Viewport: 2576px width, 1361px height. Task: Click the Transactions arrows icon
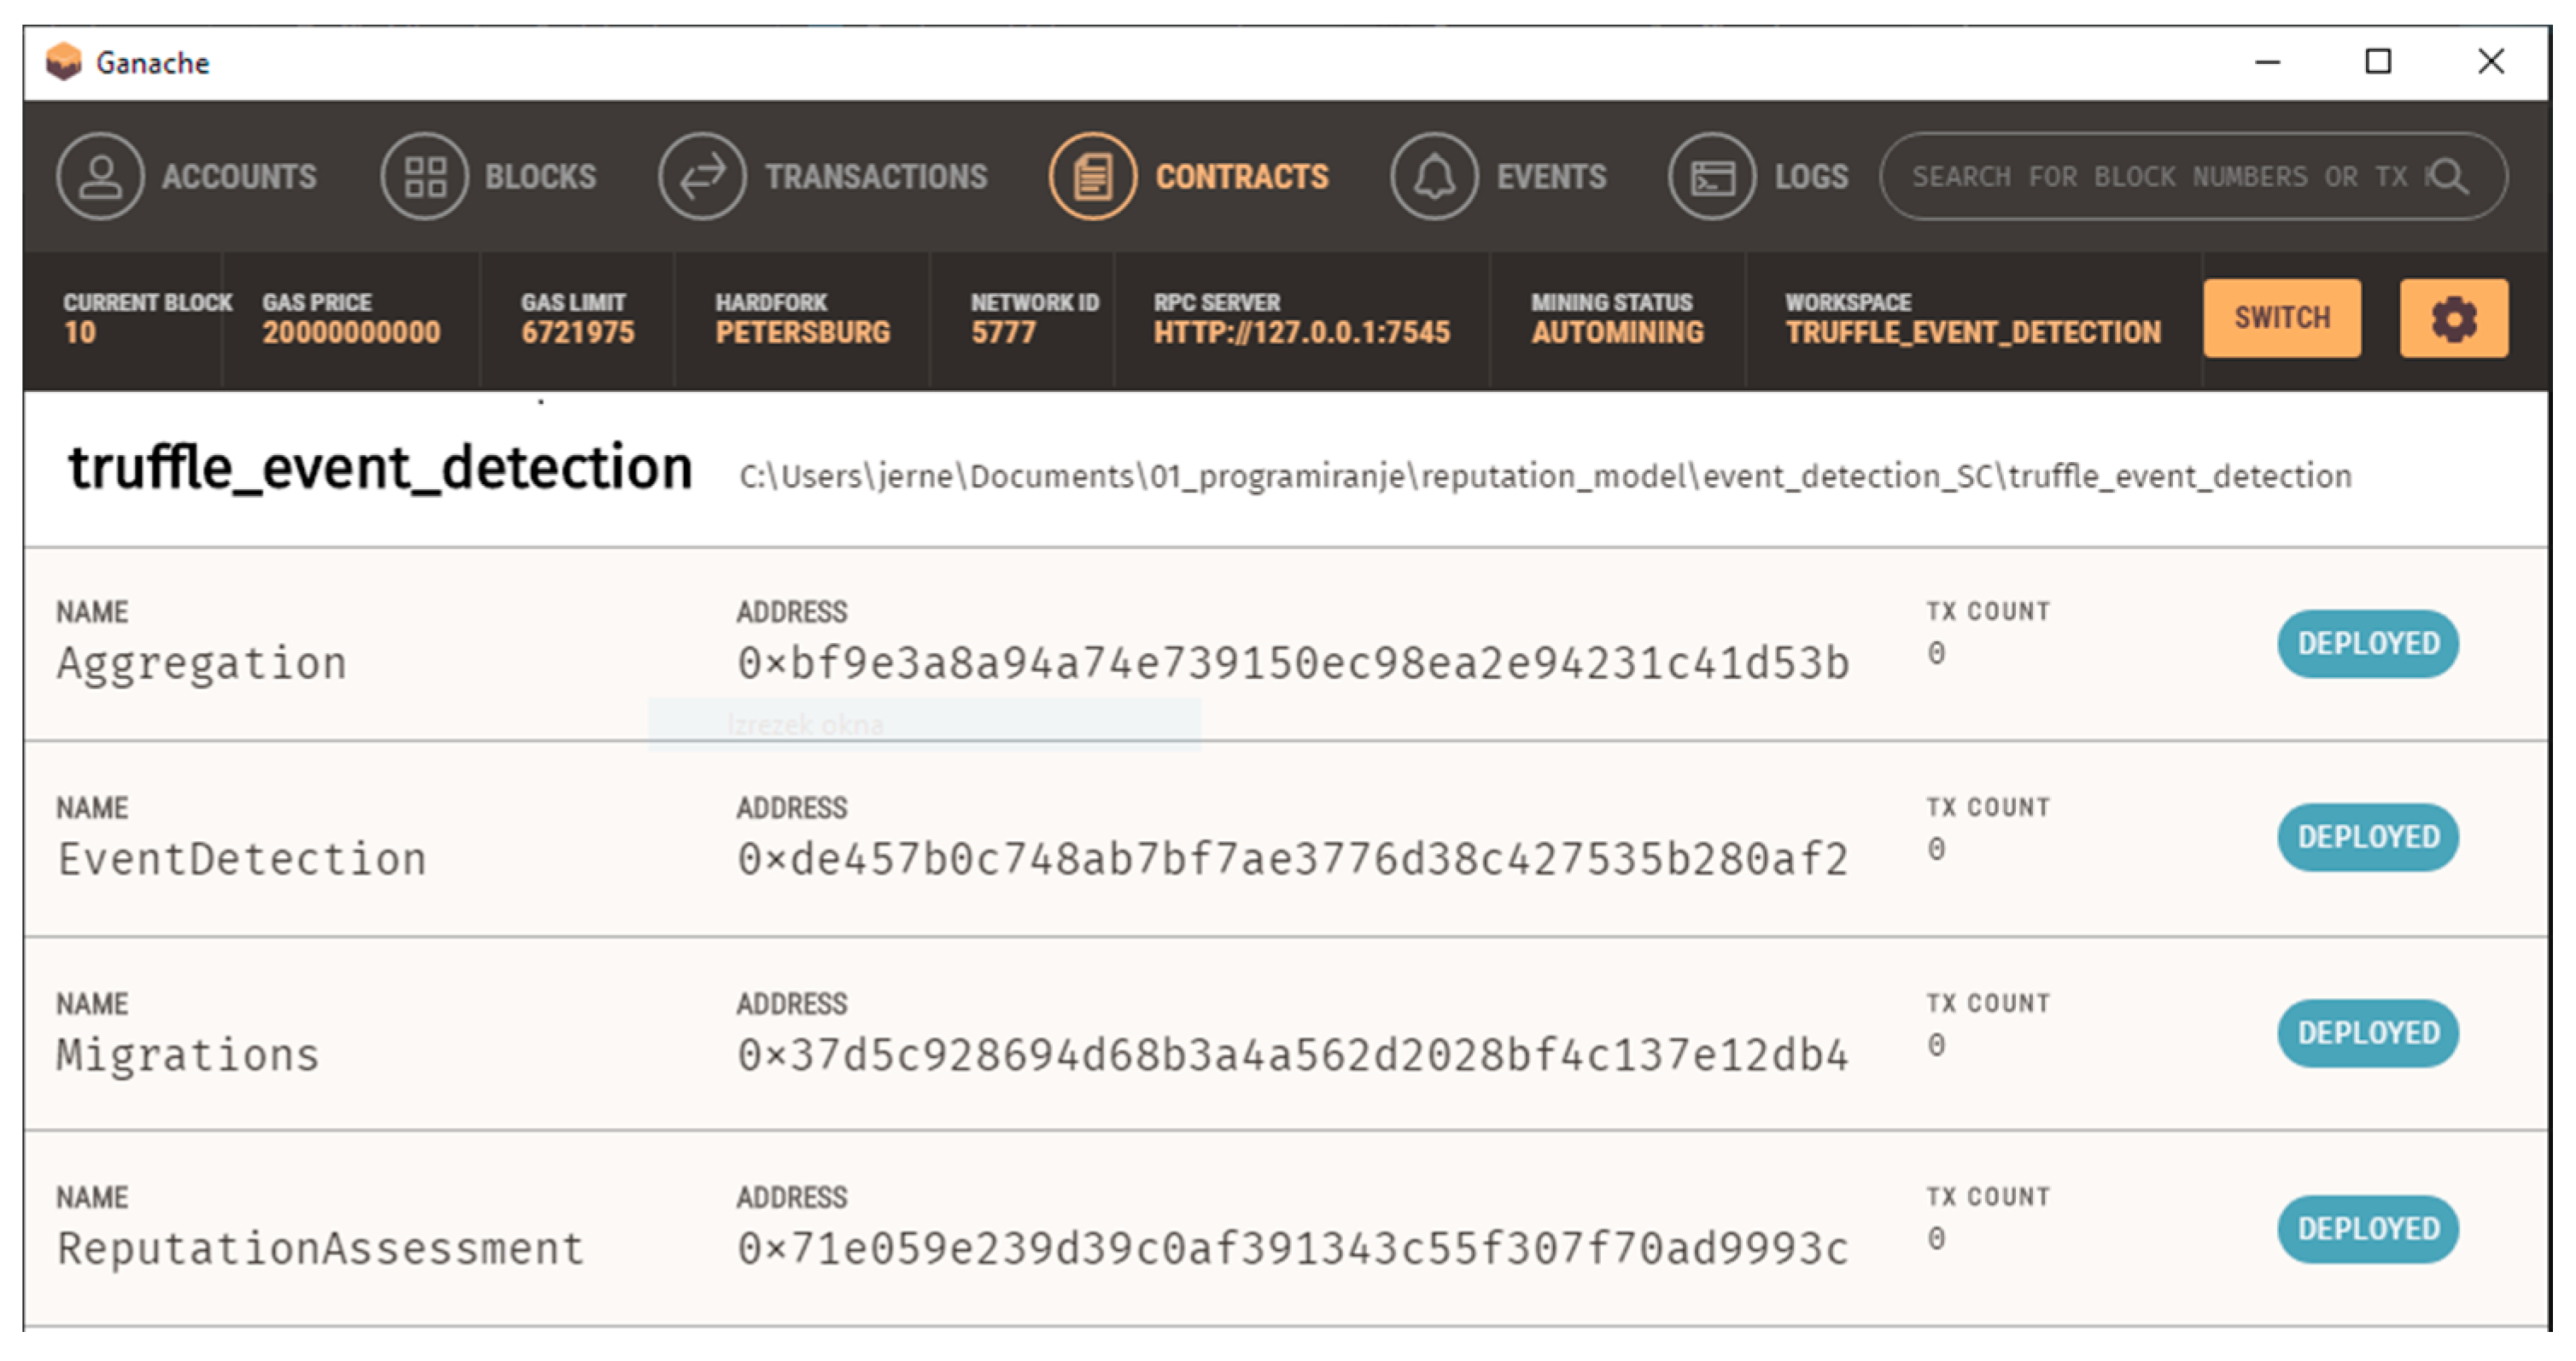(702, 177)
